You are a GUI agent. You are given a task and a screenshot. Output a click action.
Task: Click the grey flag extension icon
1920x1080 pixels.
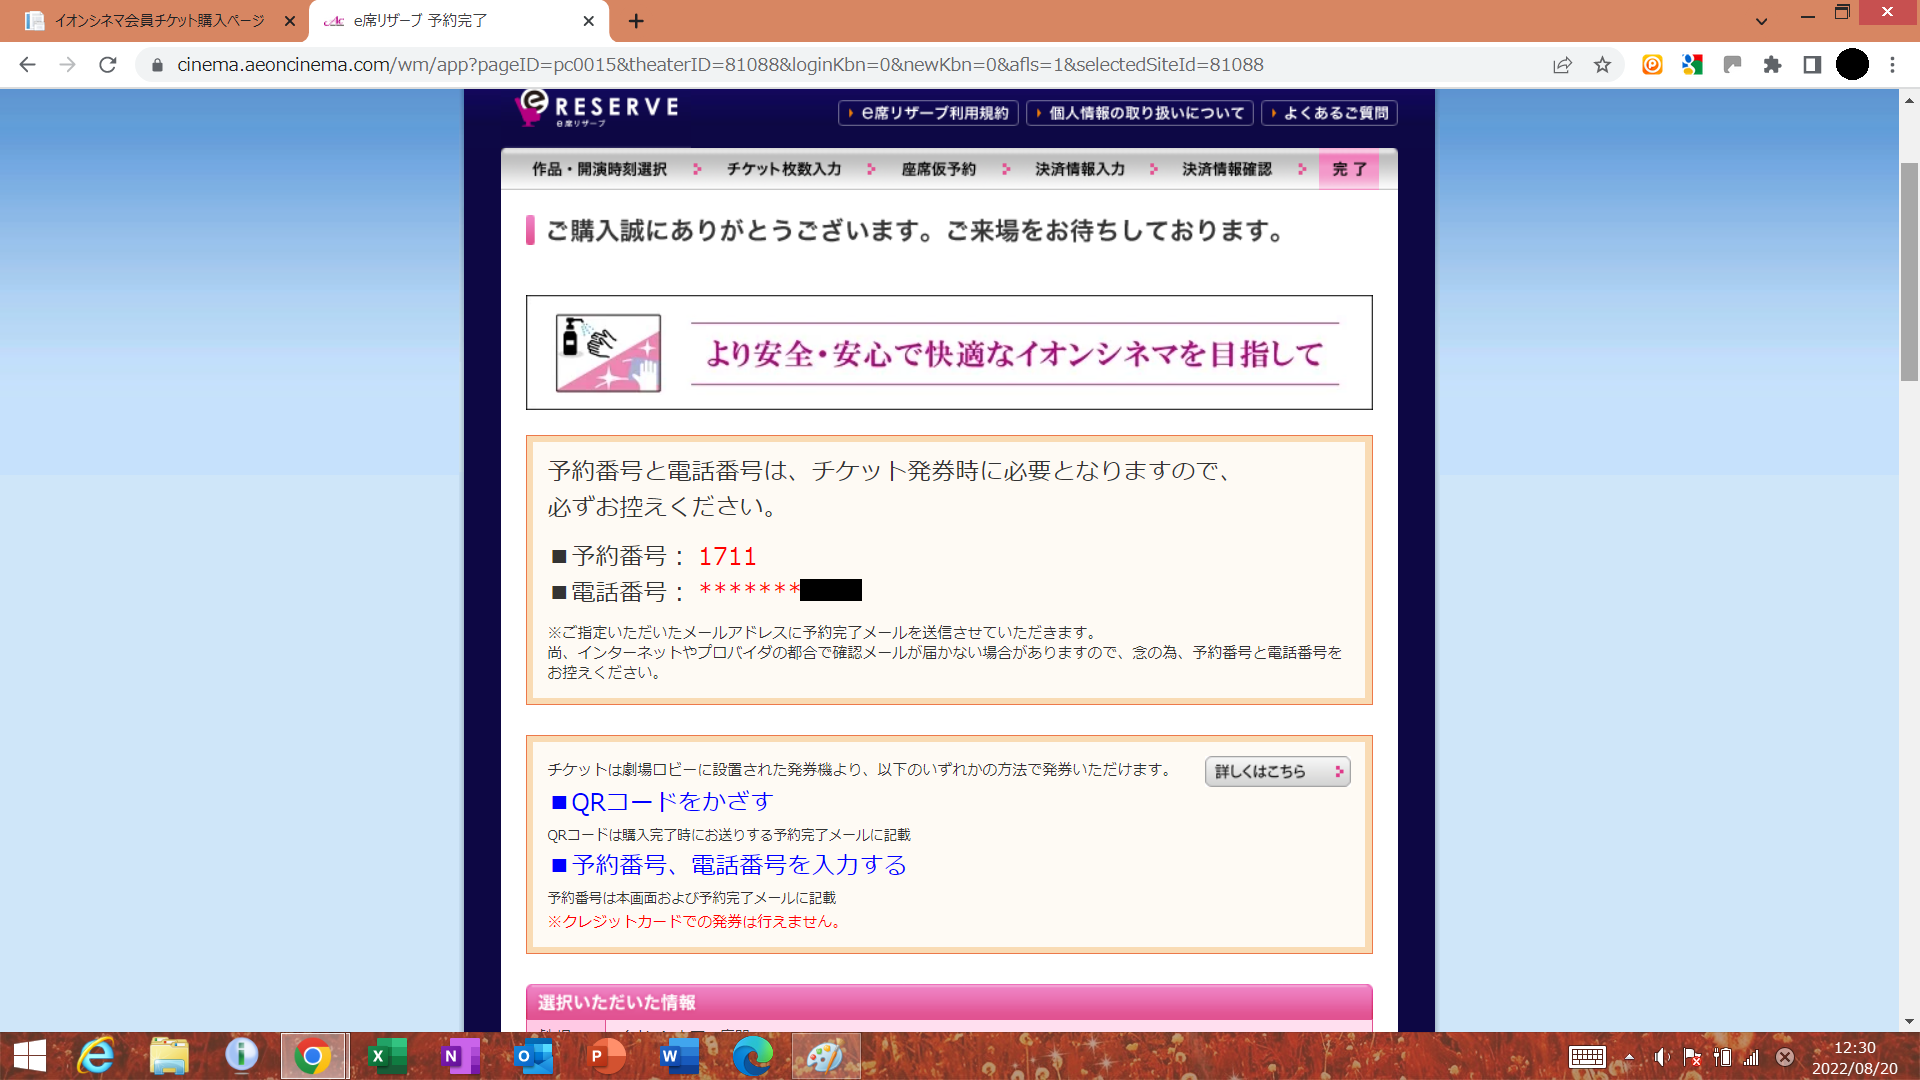pos(1732,65)
